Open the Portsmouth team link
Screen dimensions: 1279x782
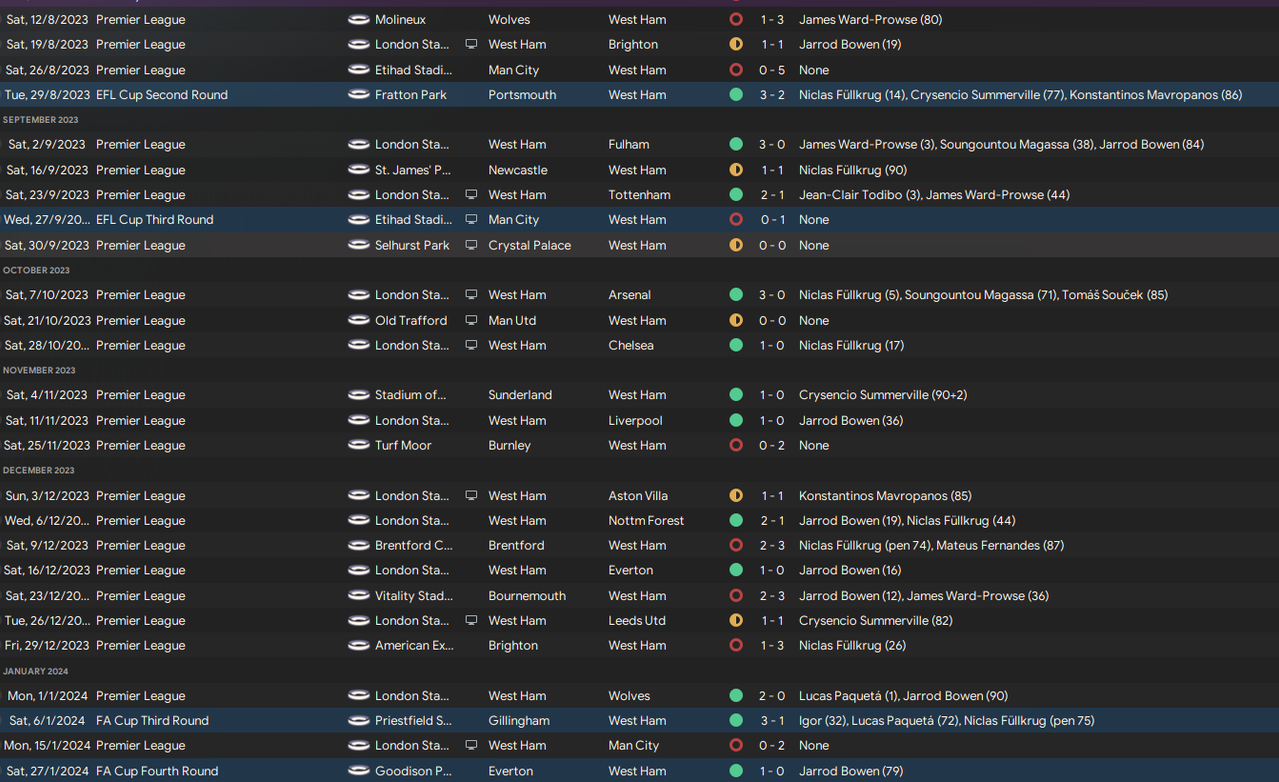coord(523,95)
